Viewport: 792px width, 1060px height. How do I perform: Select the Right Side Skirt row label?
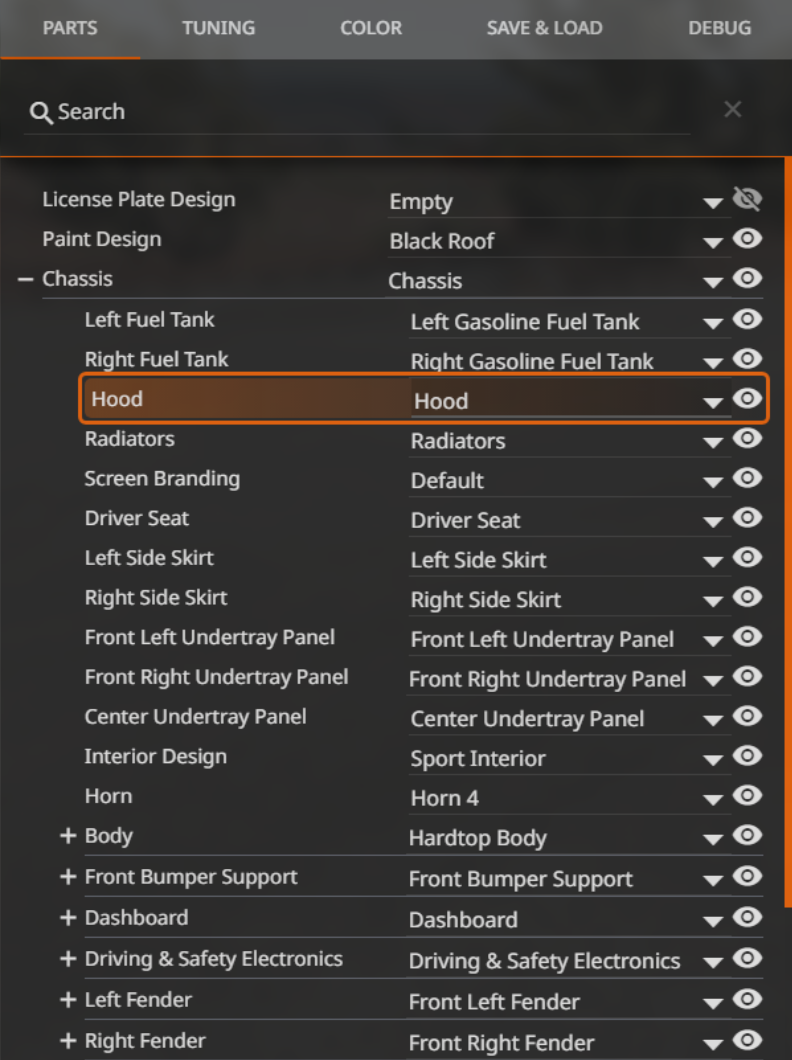click(156, 598)
